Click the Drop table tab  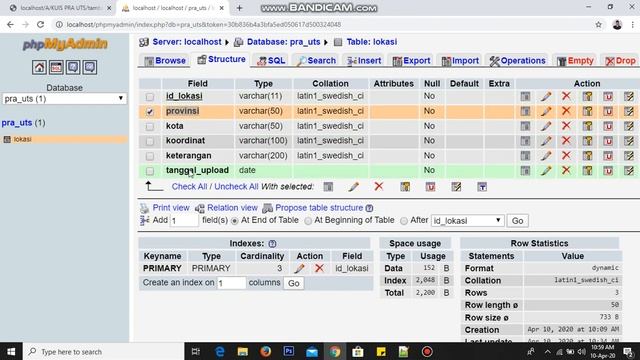(621, 61)
